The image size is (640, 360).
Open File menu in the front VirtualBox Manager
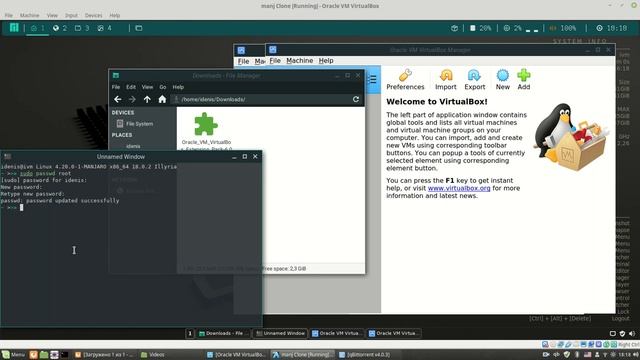pyautogui.click(x=275, y=60)
